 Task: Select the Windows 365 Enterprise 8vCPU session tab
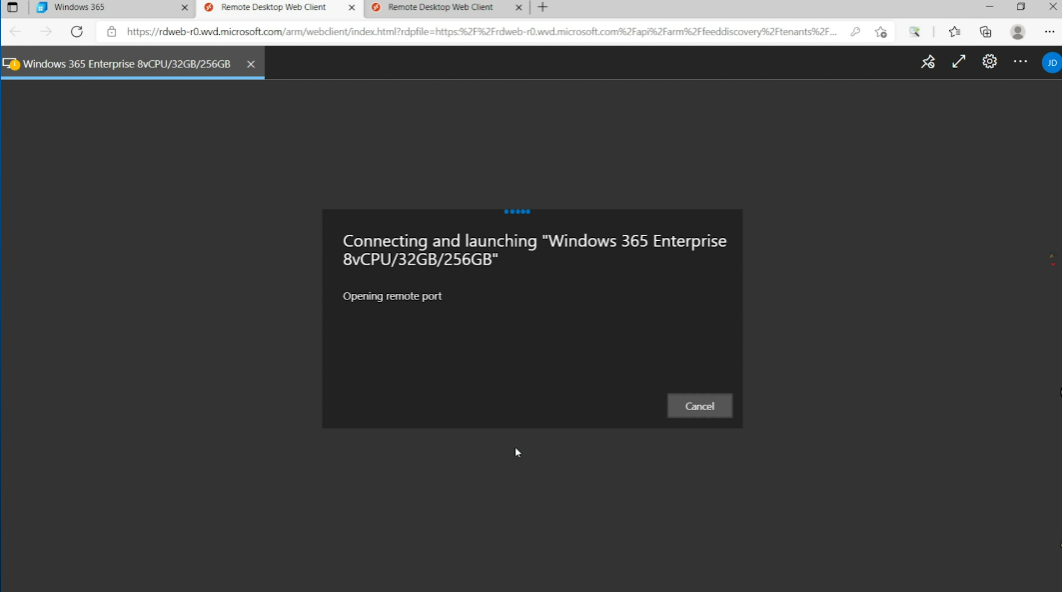[126, 64]
